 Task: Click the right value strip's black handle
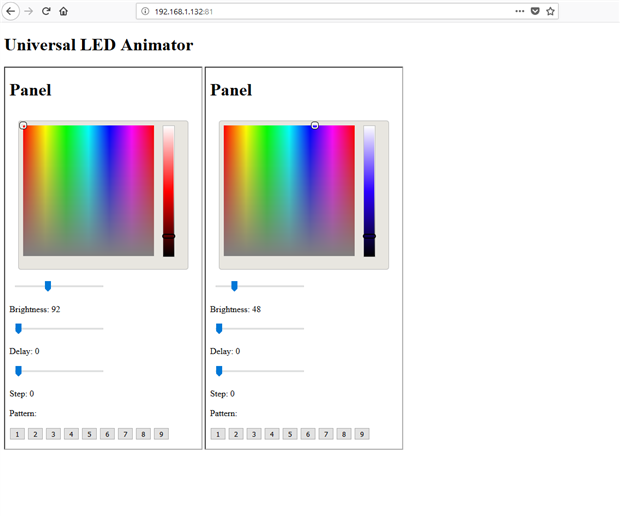pyautogui.click(x=369, y=236)
